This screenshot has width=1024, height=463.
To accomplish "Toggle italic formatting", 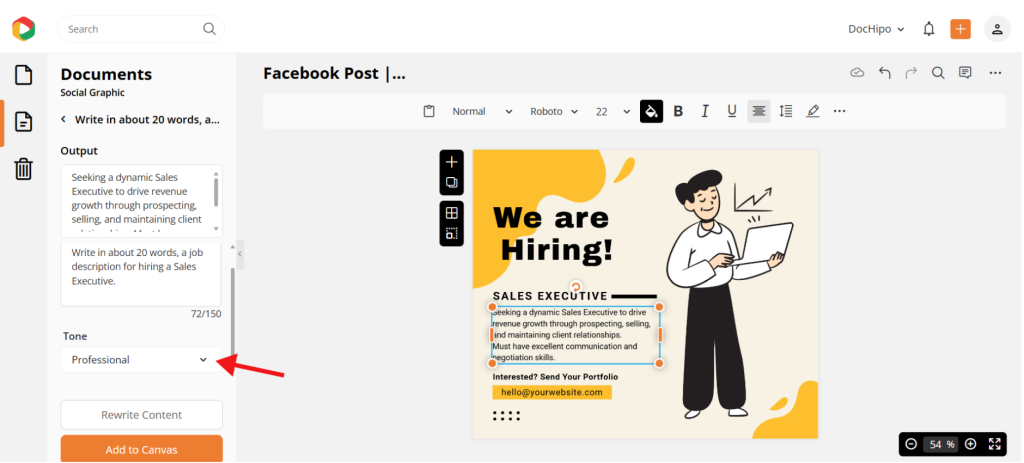I will click(705, 111).
